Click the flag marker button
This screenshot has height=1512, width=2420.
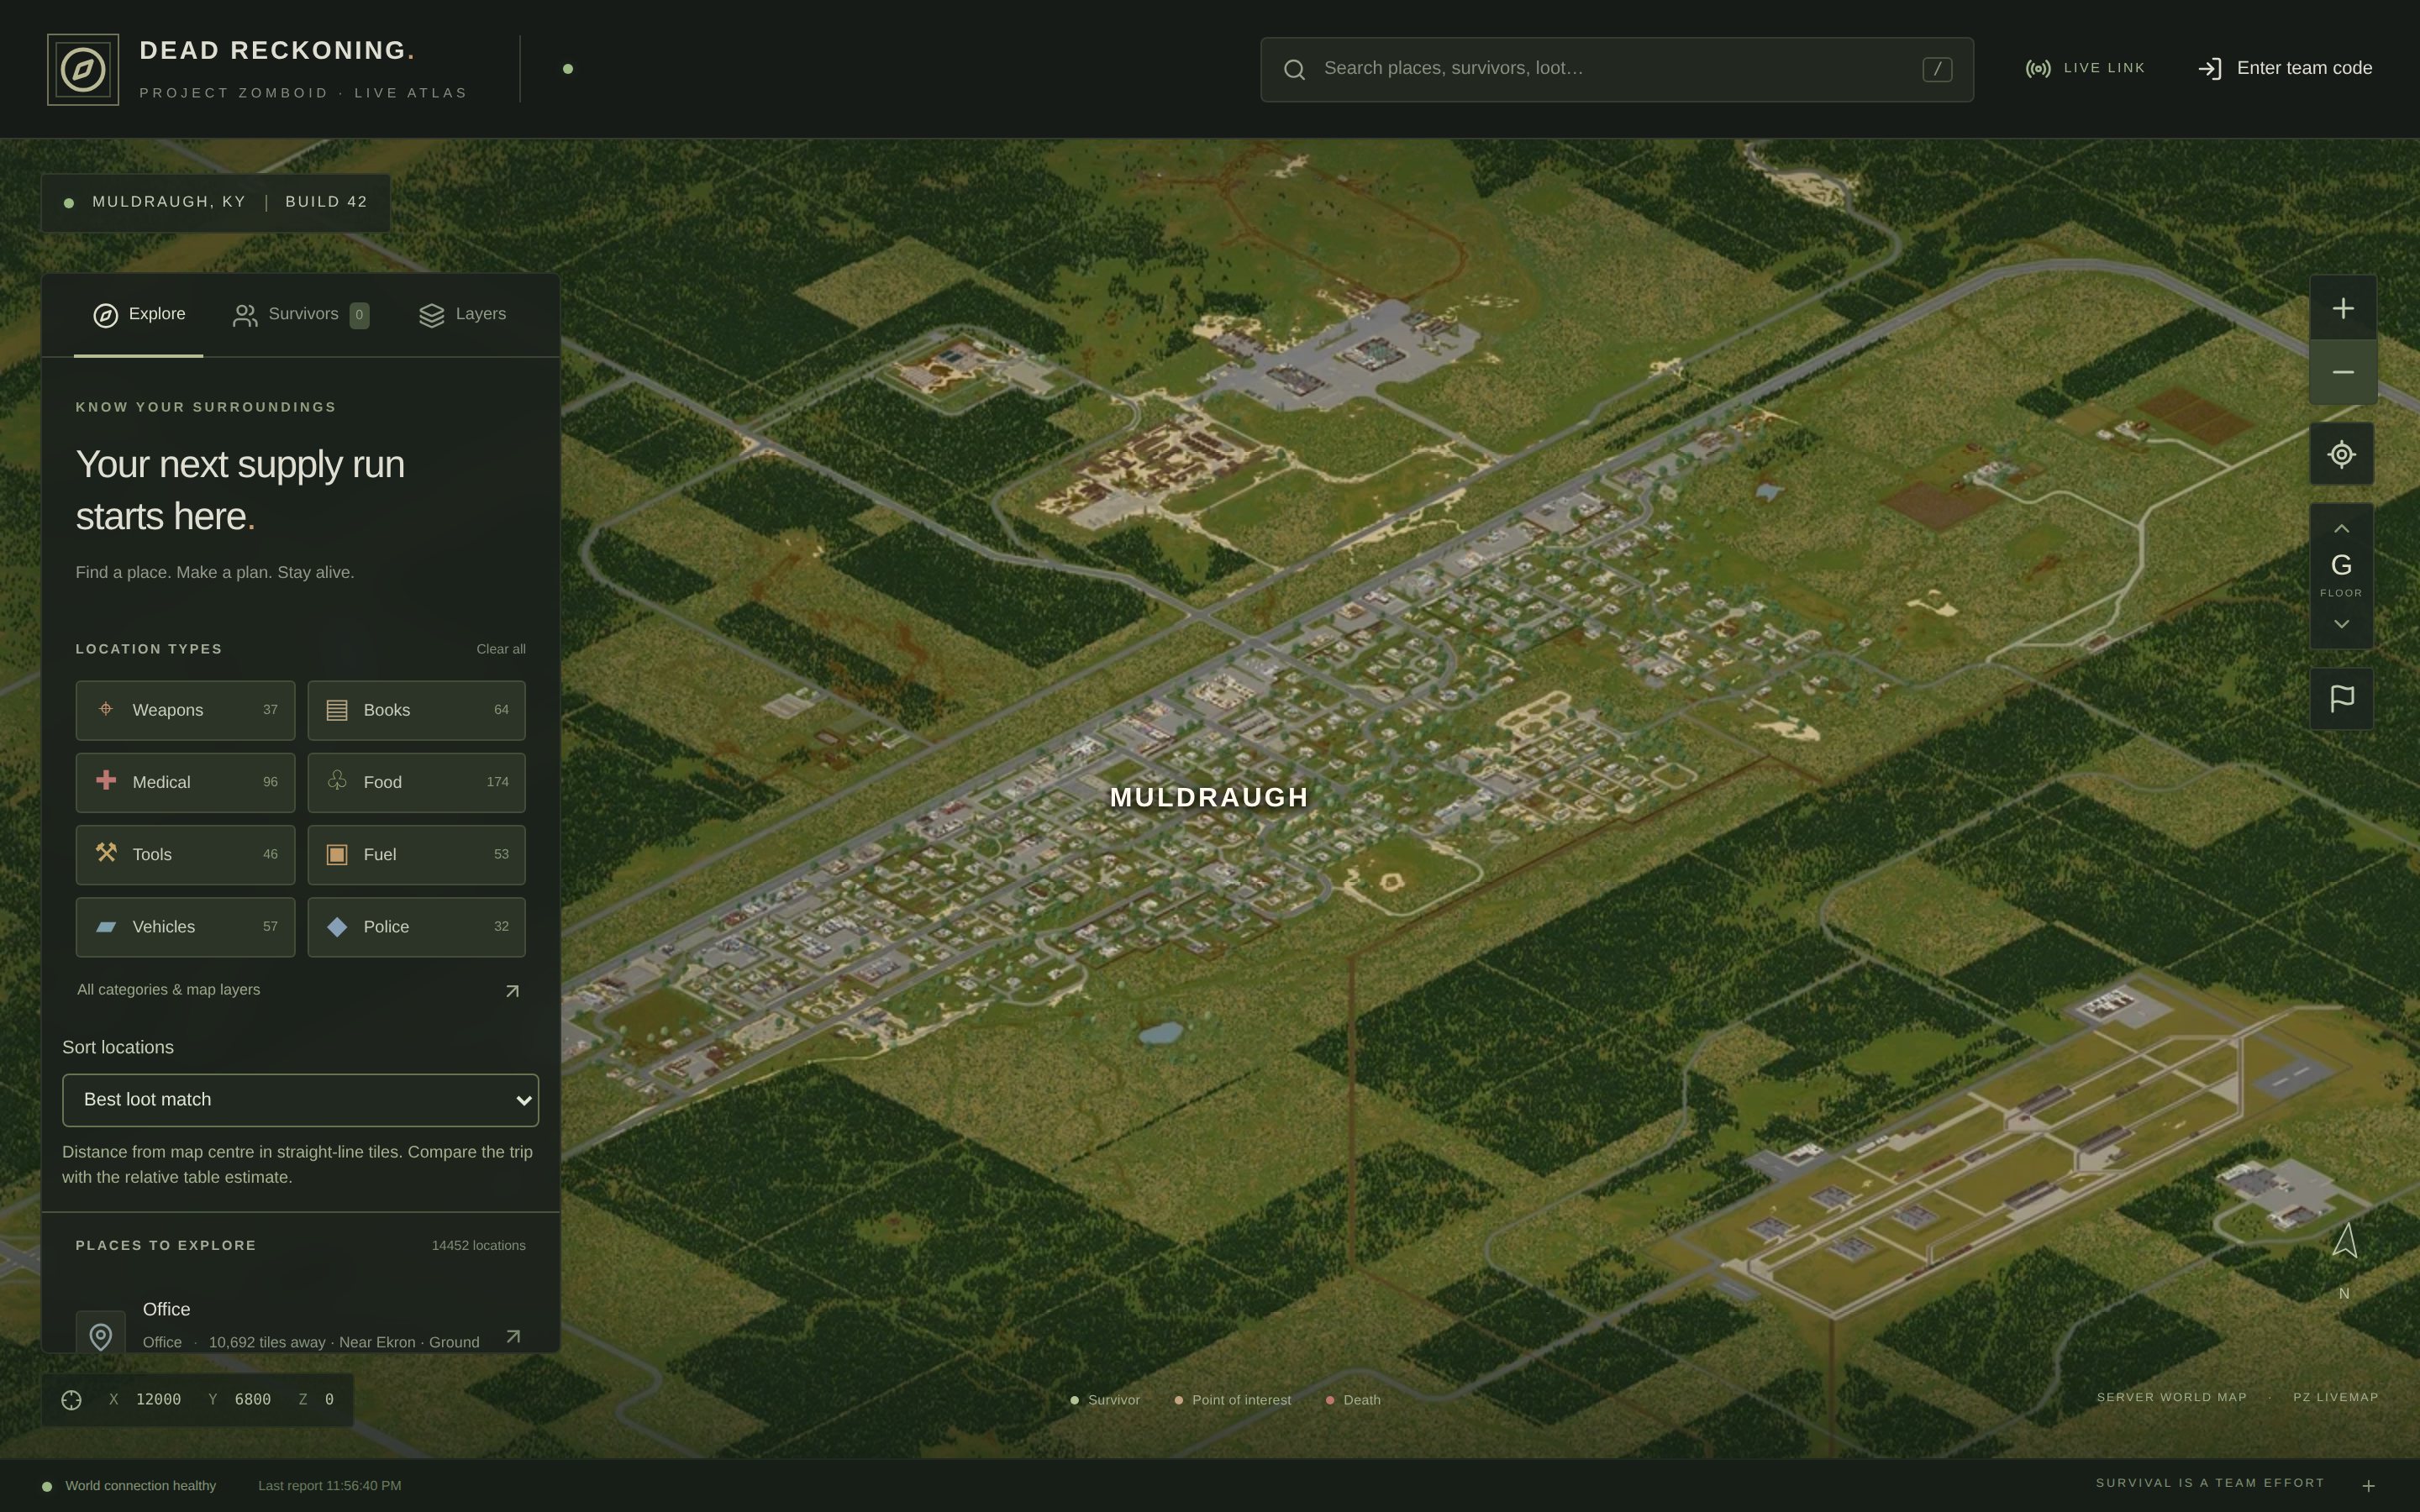click(x=2341, y=698)
